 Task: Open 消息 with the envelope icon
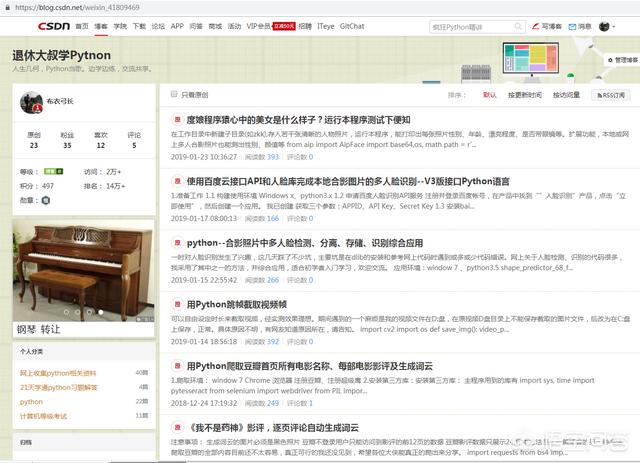pos(580,27)
